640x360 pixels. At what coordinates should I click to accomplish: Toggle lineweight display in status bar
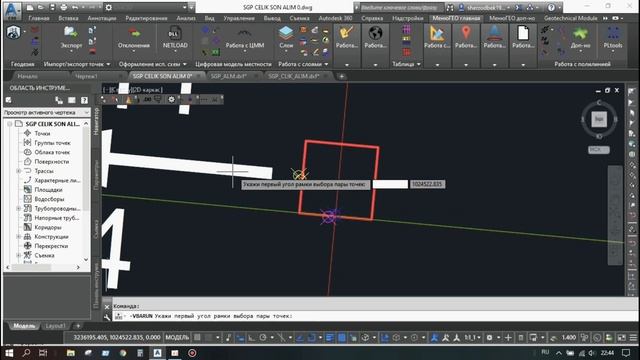(x=330, y=338)
